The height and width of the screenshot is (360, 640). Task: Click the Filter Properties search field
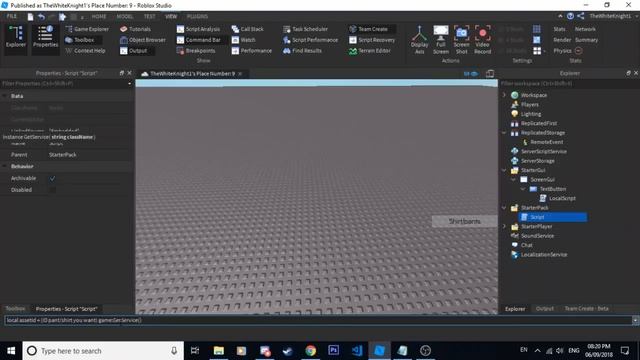click(65, 84)
